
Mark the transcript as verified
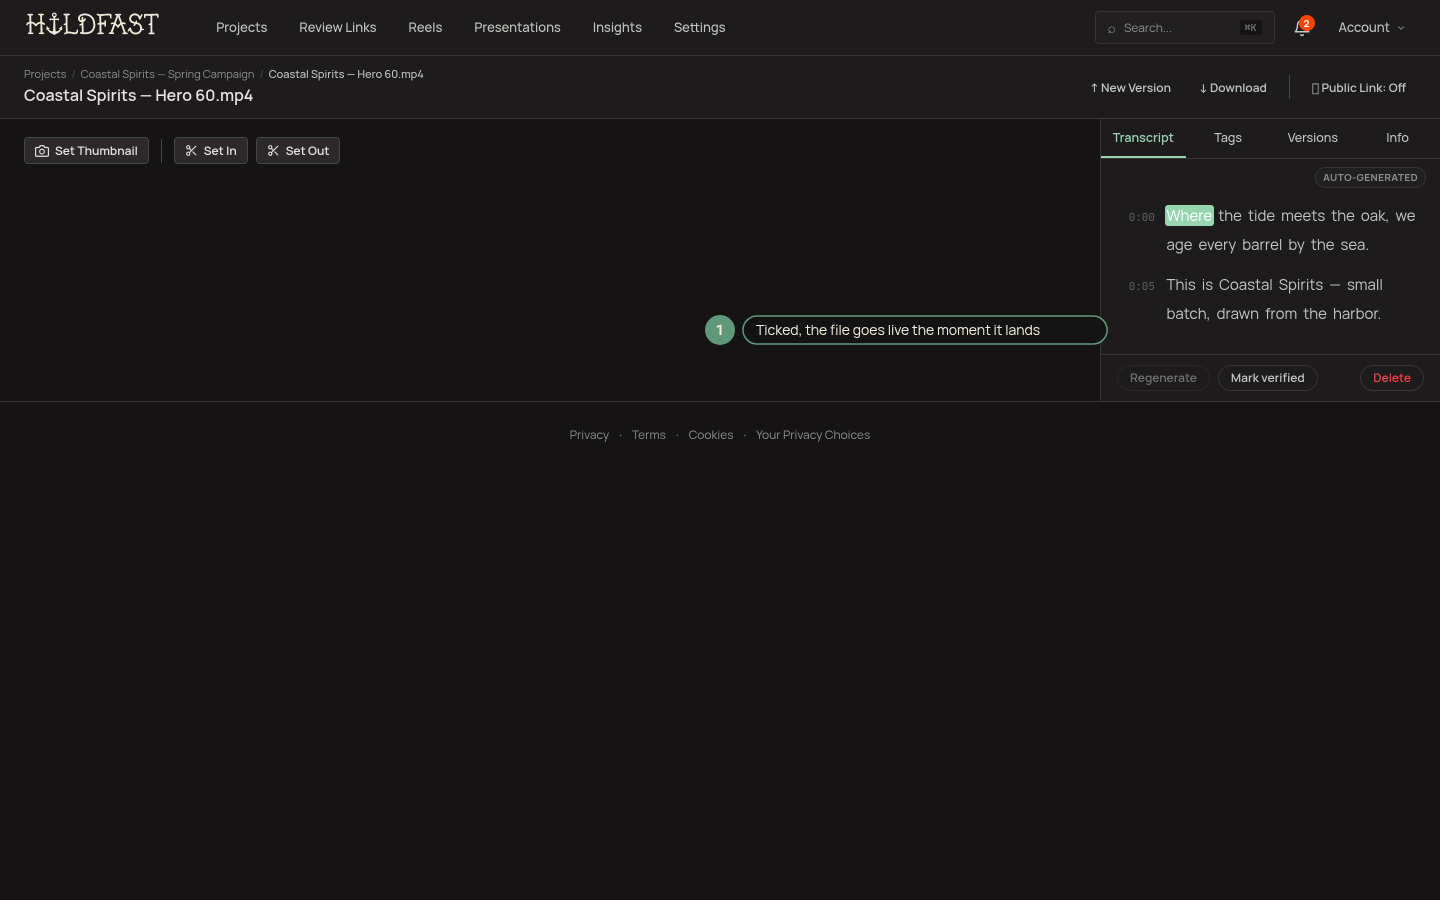[x=1267, y=378]
